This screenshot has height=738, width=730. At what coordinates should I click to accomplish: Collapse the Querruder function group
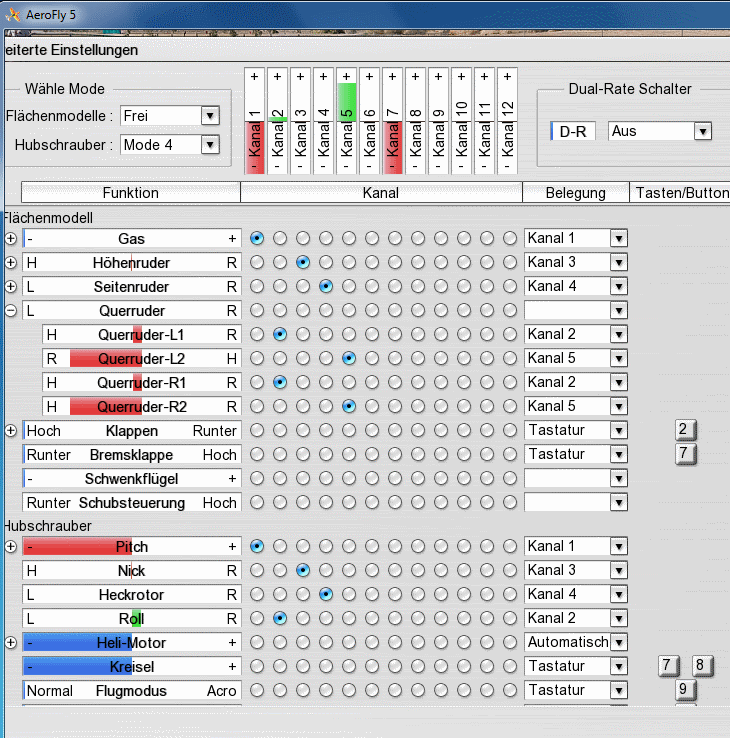11,310
